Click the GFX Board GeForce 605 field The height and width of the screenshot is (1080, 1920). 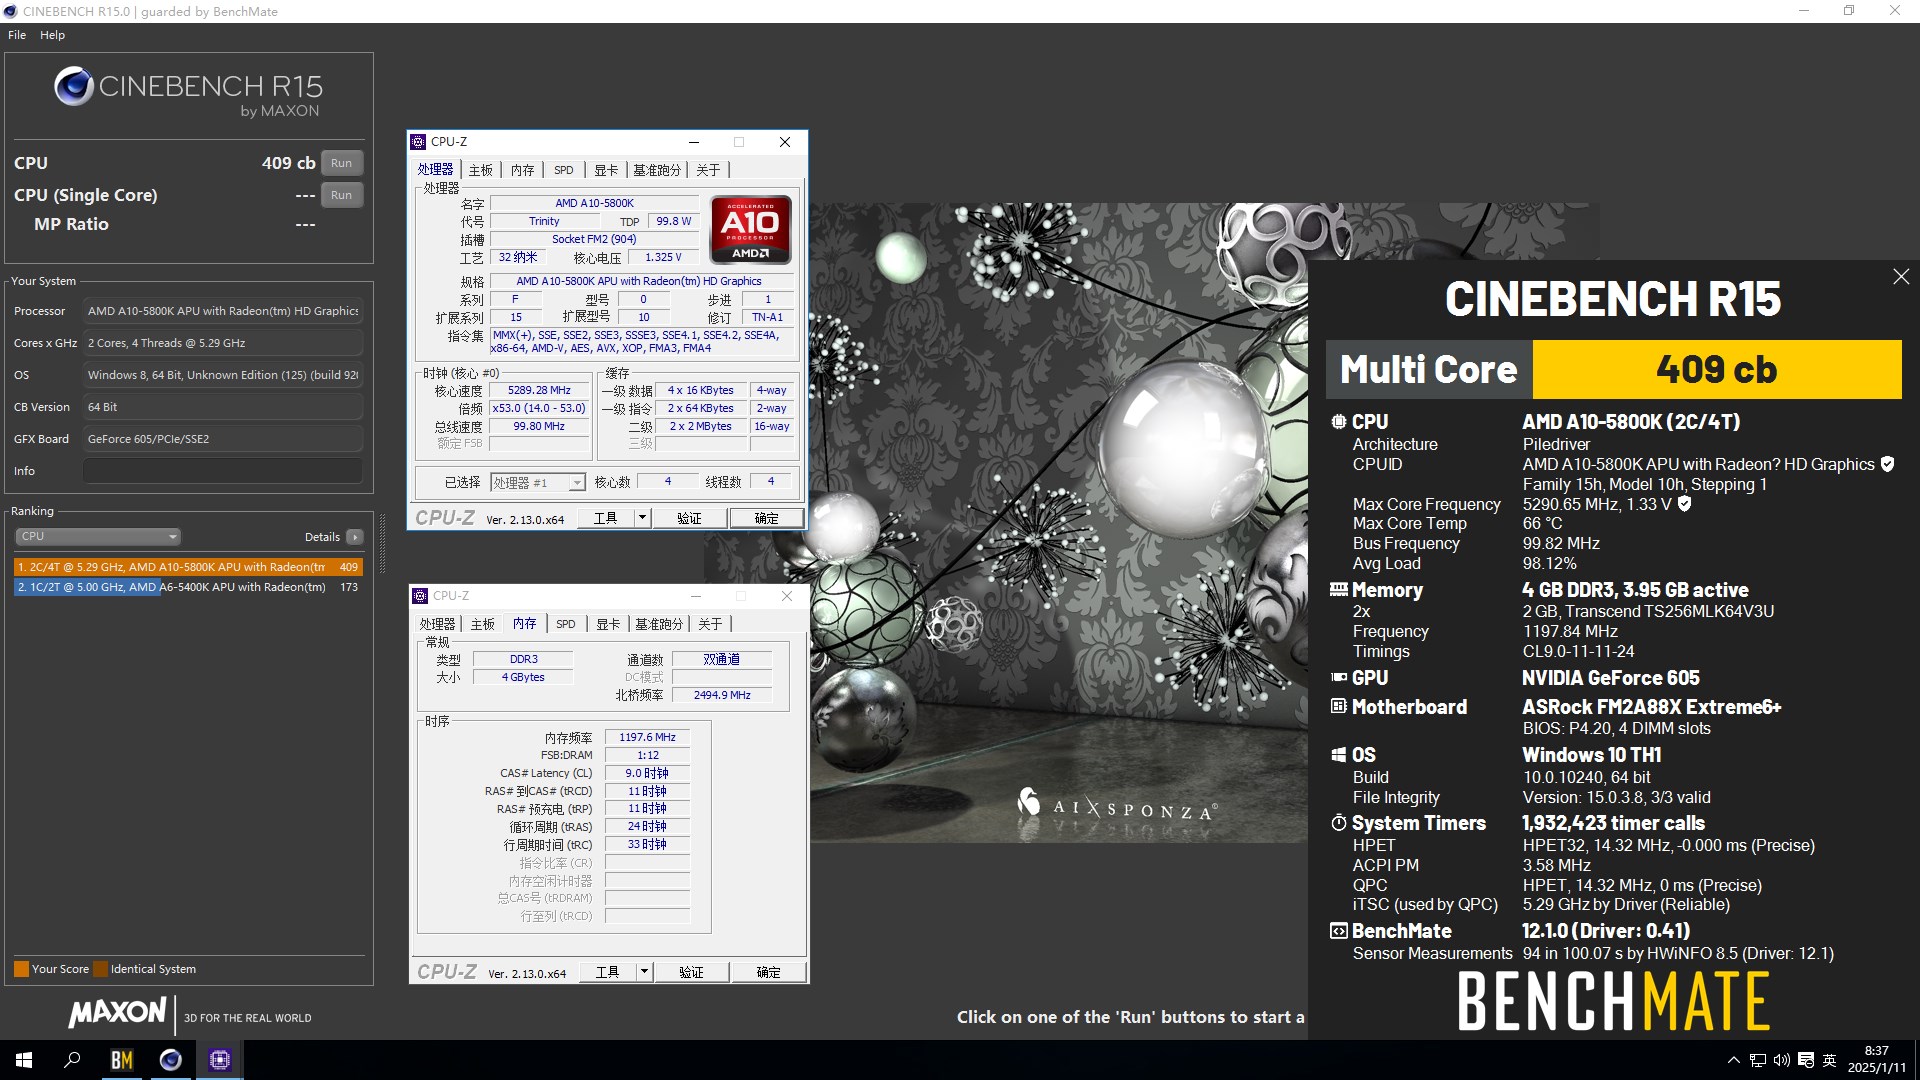(223, 439)
